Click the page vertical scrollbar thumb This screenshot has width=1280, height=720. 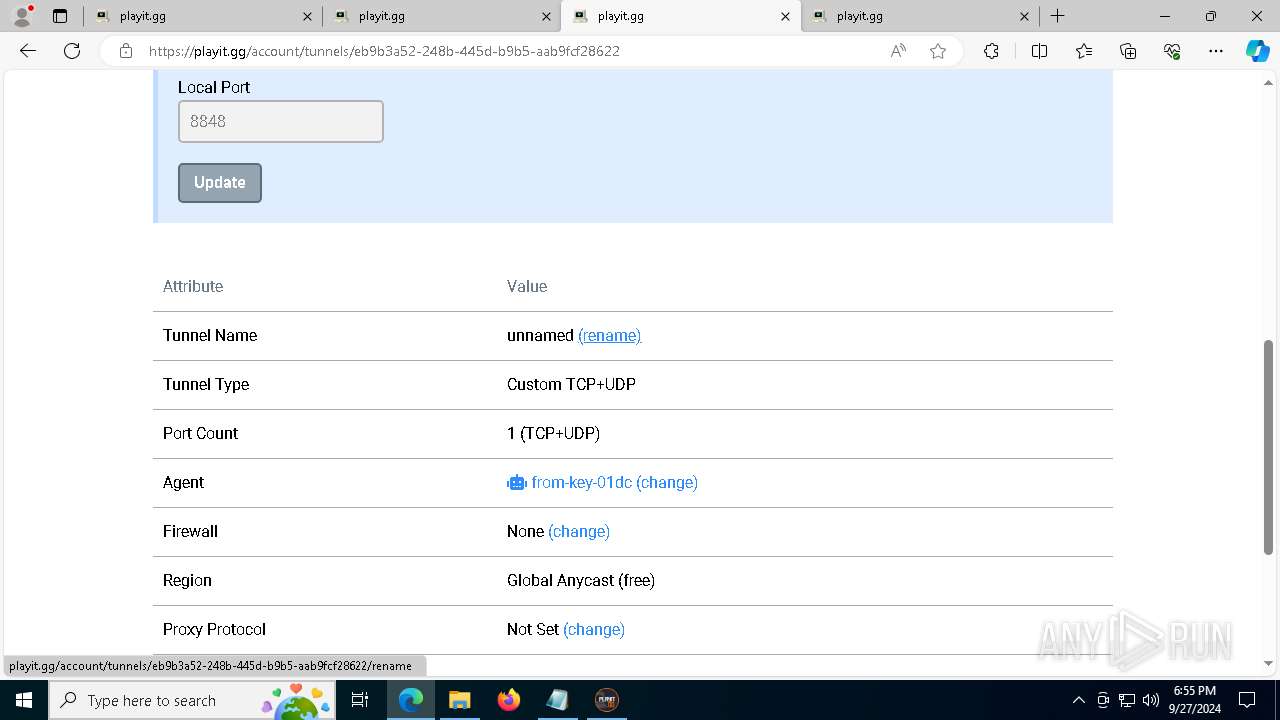click(x=1268, y=447)
